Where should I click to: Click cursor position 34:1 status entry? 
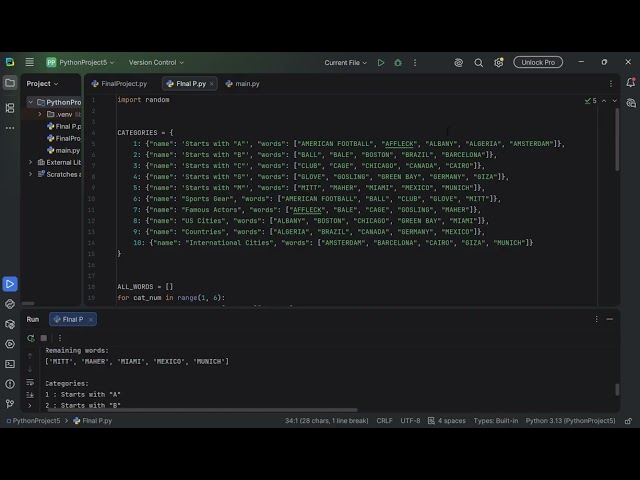[327, 421]
